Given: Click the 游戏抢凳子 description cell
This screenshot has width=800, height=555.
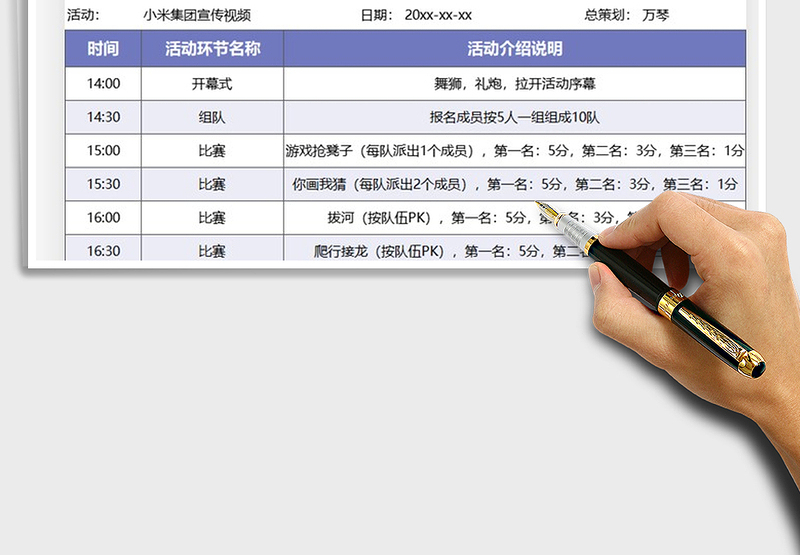Looking at the screenshot, I should [x=515, y=151].
